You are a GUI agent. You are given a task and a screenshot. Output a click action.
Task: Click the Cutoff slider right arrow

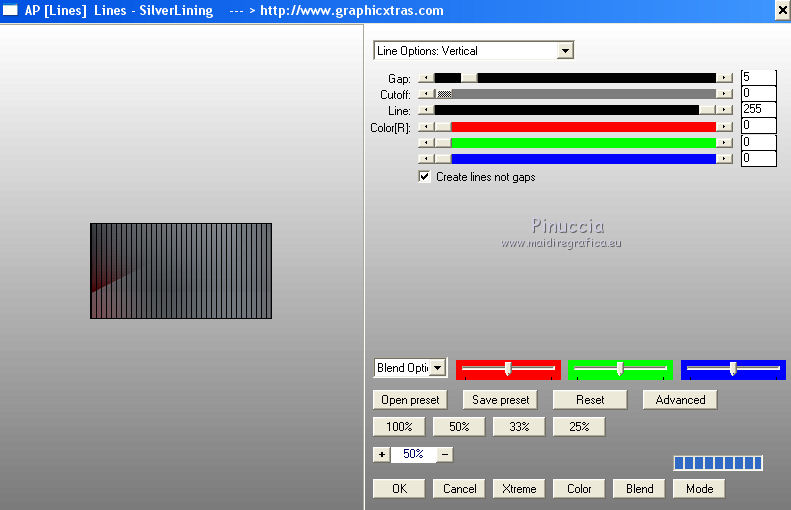pos(724,94)
